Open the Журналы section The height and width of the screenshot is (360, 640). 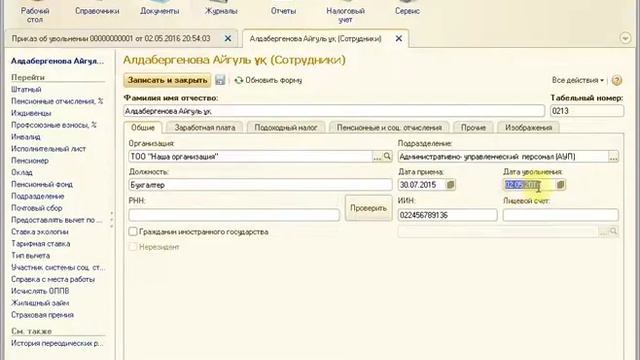(221, 11)
